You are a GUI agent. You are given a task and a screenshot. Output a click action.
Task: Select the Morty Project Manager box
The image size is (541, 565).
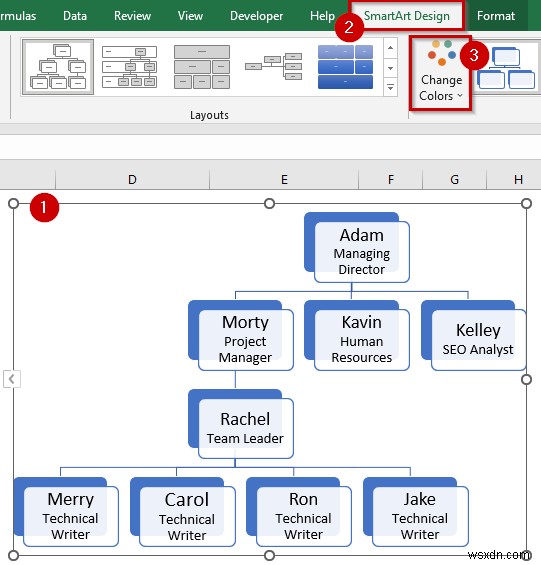(x=245, y=339)
